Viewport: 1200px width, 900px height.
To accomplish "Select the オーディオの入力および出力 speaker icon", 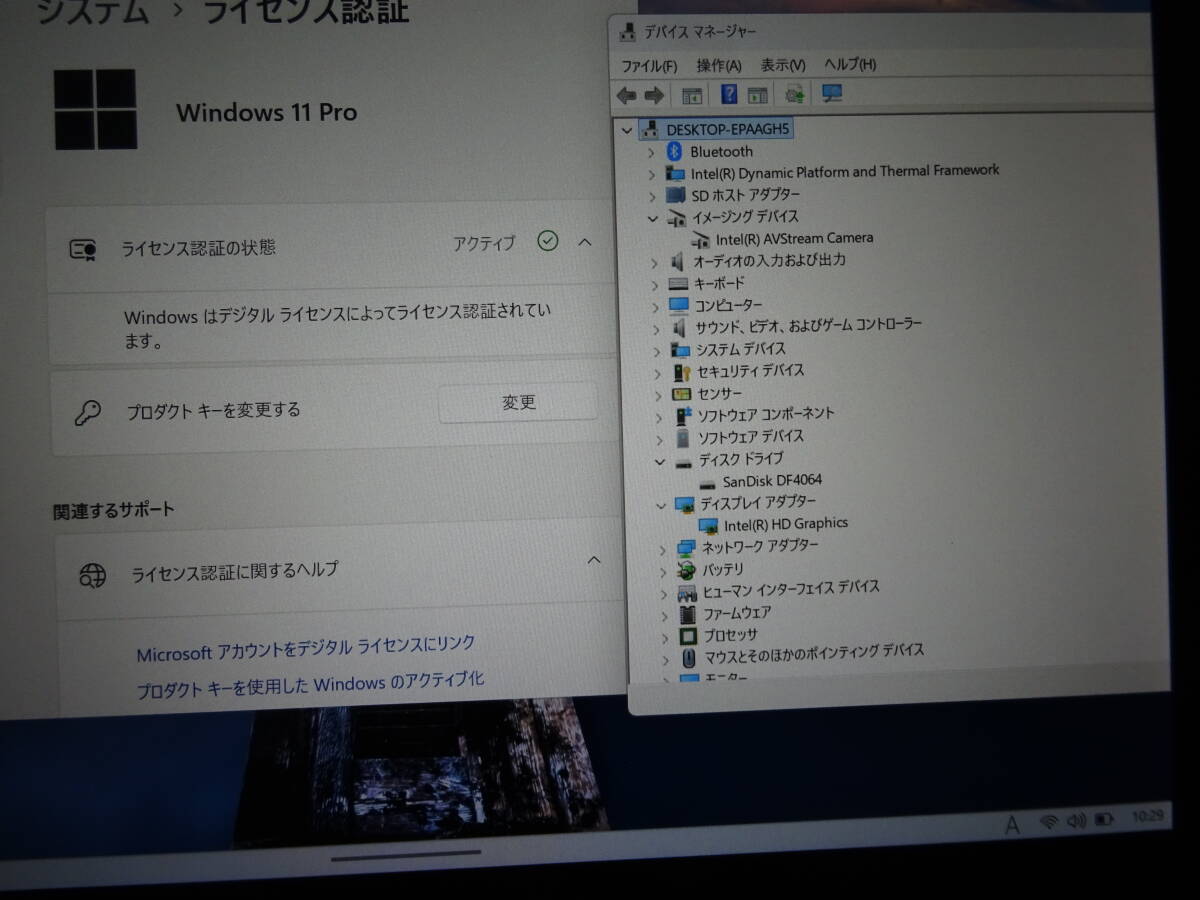I will (677, 261).
